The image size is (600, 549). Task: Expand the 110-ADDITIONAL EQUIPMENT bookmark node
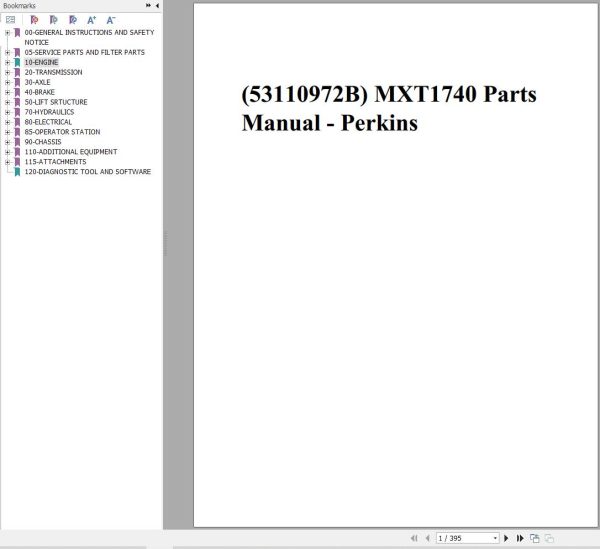7,152
